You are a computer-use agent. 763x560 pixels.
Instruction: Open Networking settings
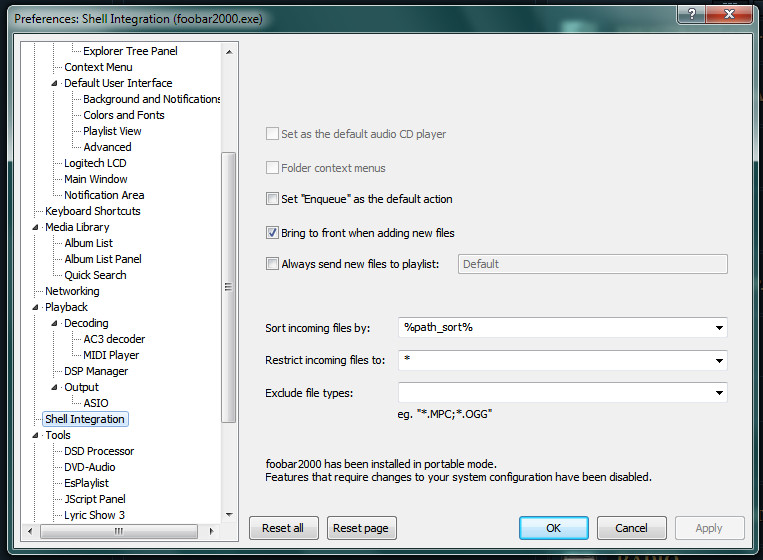tap(72, 291)
